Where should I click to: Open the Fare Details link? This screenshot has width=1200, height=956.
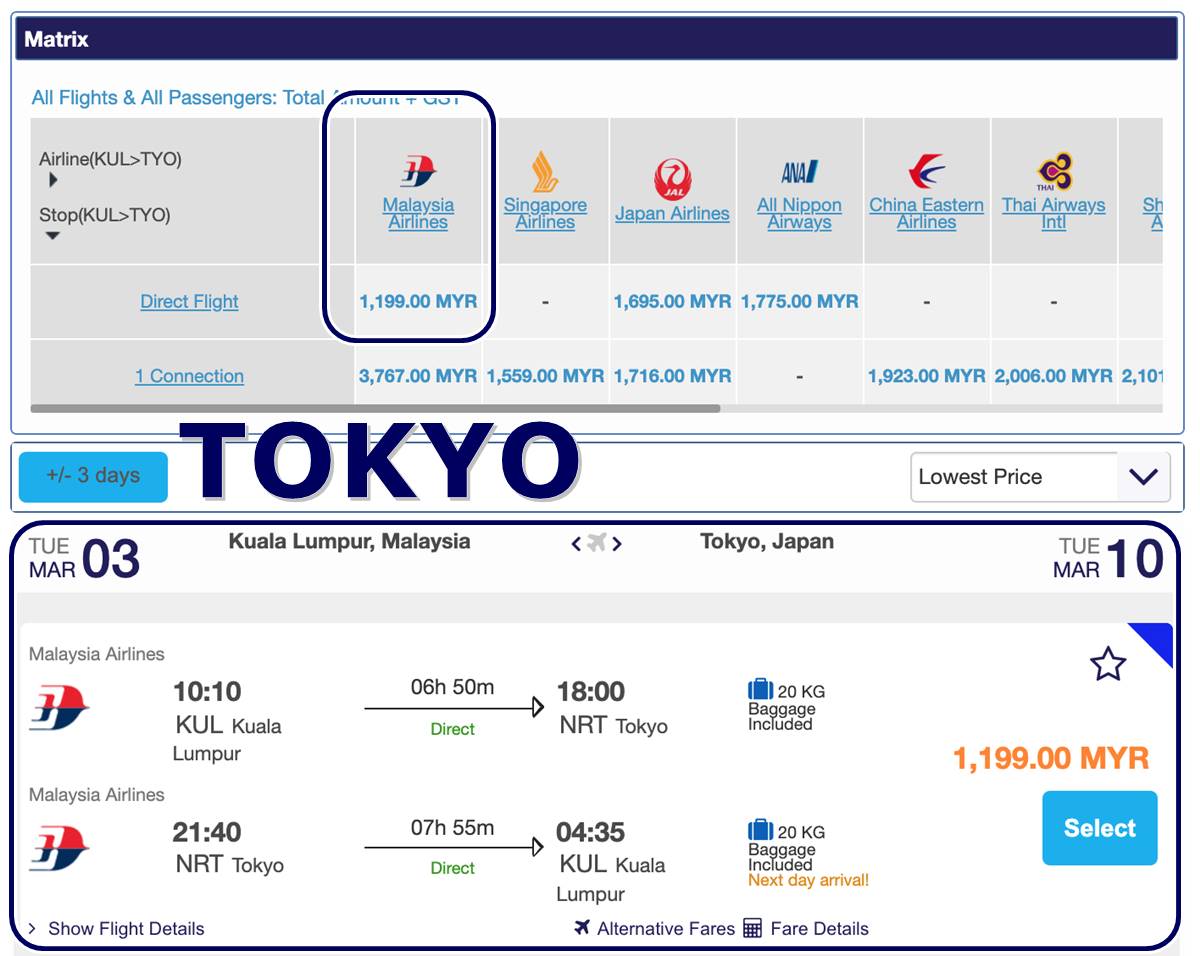(x=819, y=928)
